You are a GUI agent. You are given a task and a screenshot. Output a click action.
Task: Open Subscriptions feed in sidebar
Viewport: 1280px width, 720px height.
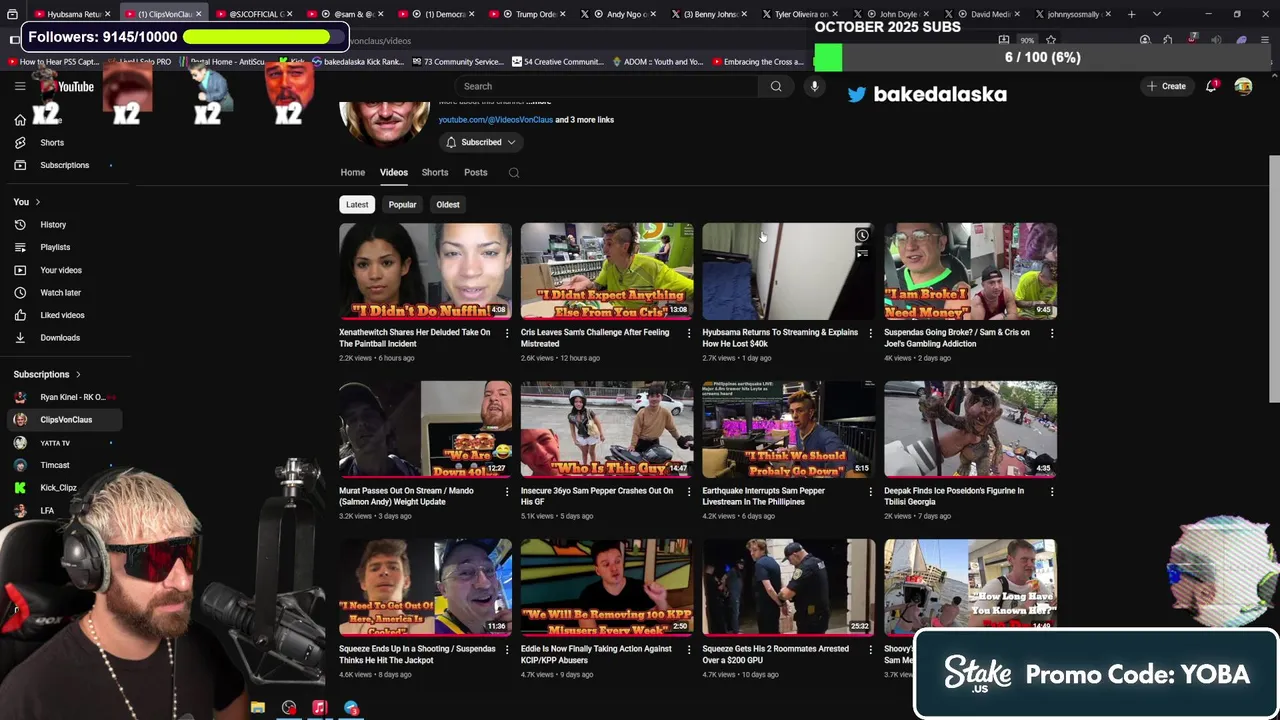point(64,165)
